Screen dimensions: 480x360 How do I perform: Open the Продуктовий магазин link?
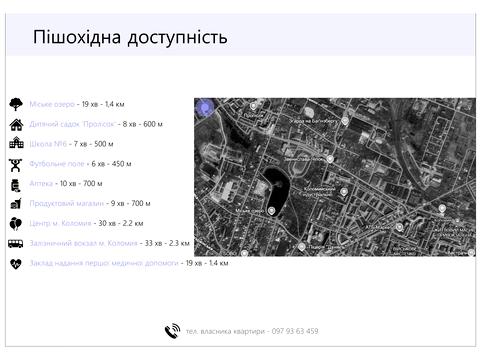tap(67, 203)
